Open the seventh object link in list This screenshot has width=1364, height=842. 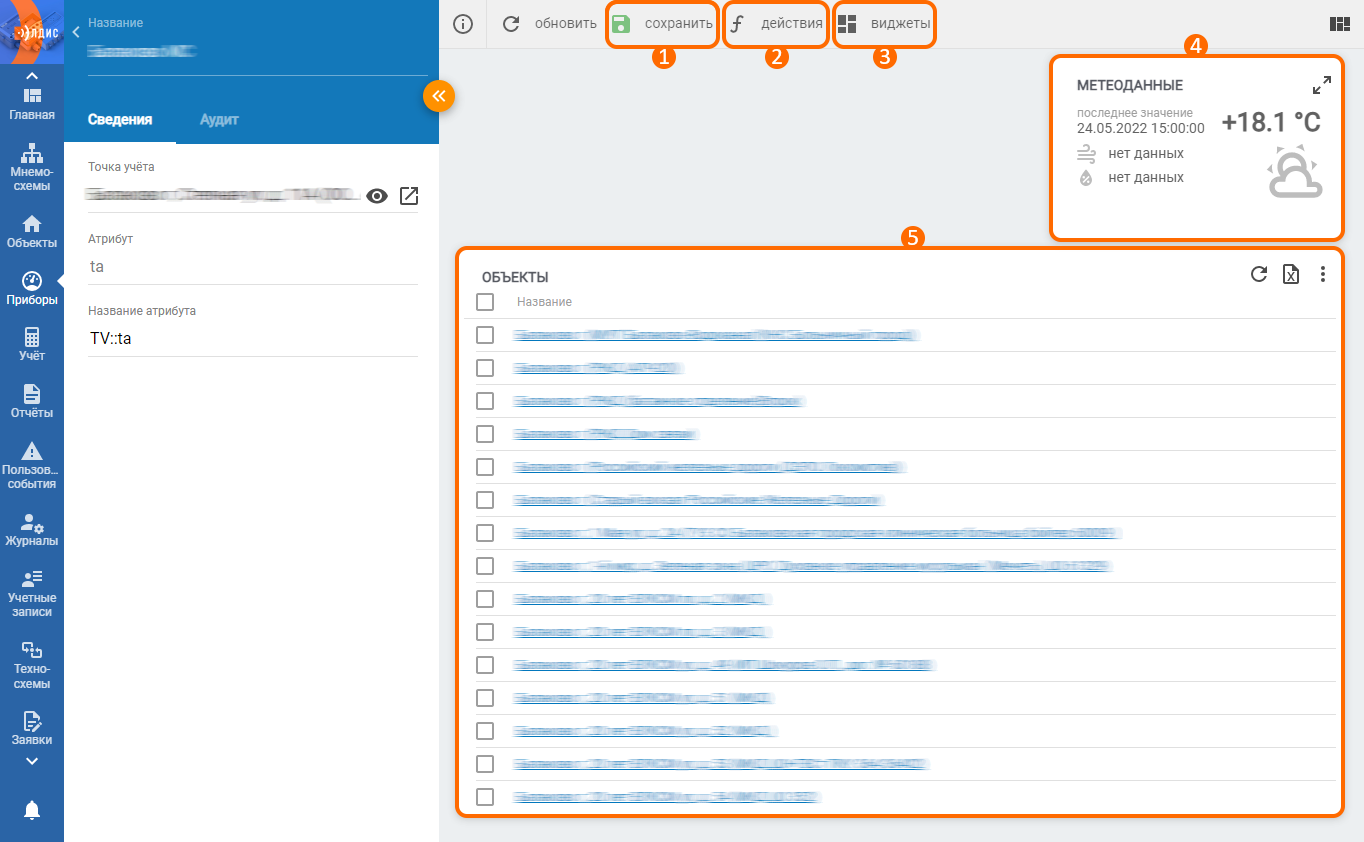tap(817, 534)
